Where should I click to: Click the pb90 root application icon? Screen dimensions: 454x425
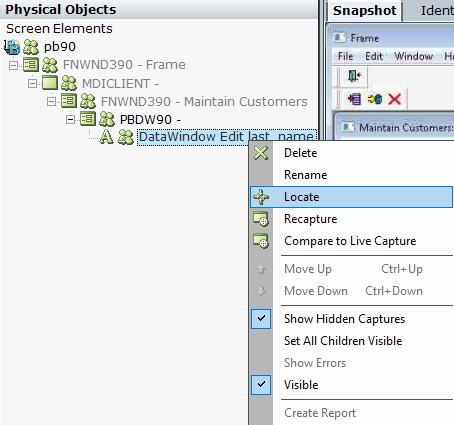pos(12,47)
